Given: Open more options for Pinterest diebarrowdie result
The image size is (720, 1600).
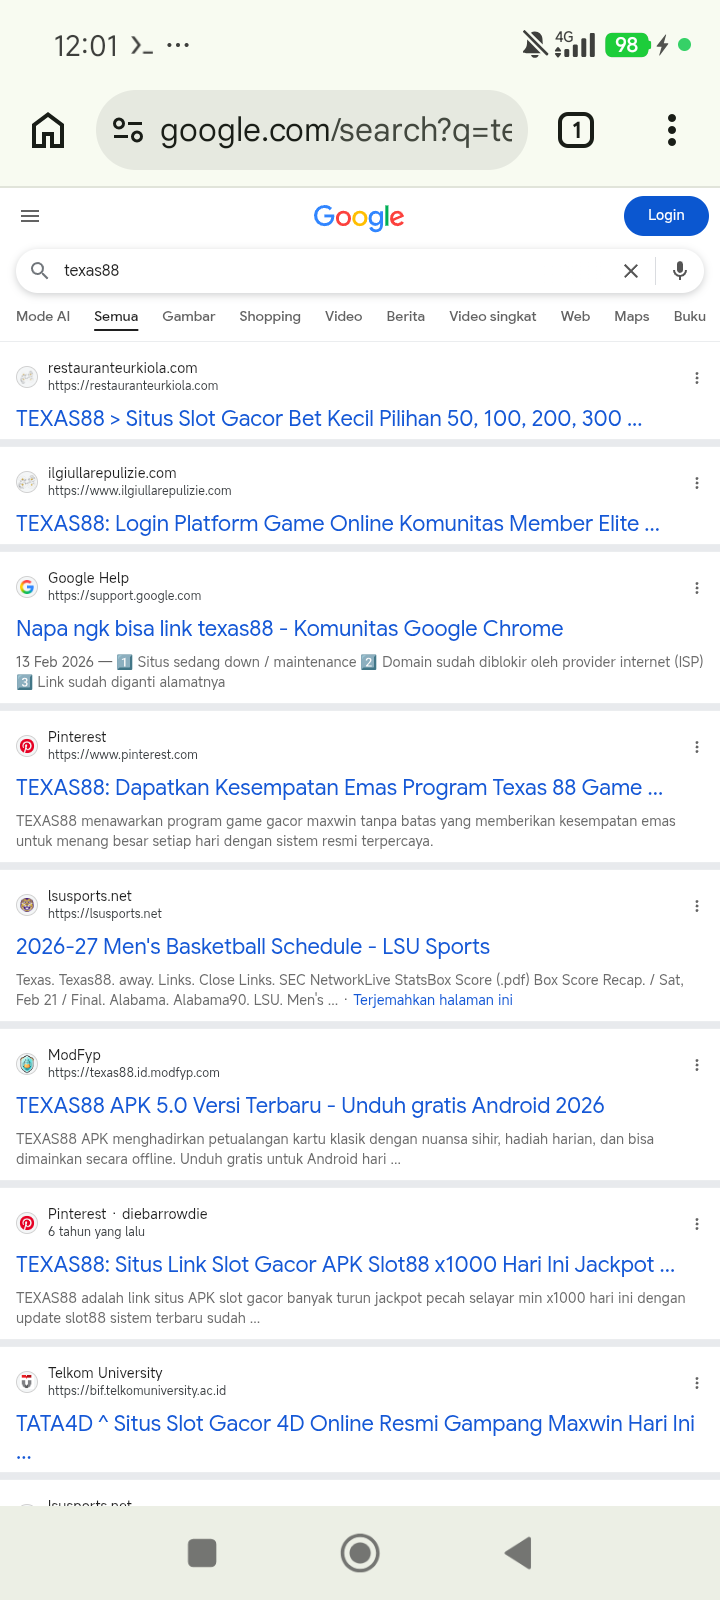Looking at the screenshot, I should [697, 1224].
